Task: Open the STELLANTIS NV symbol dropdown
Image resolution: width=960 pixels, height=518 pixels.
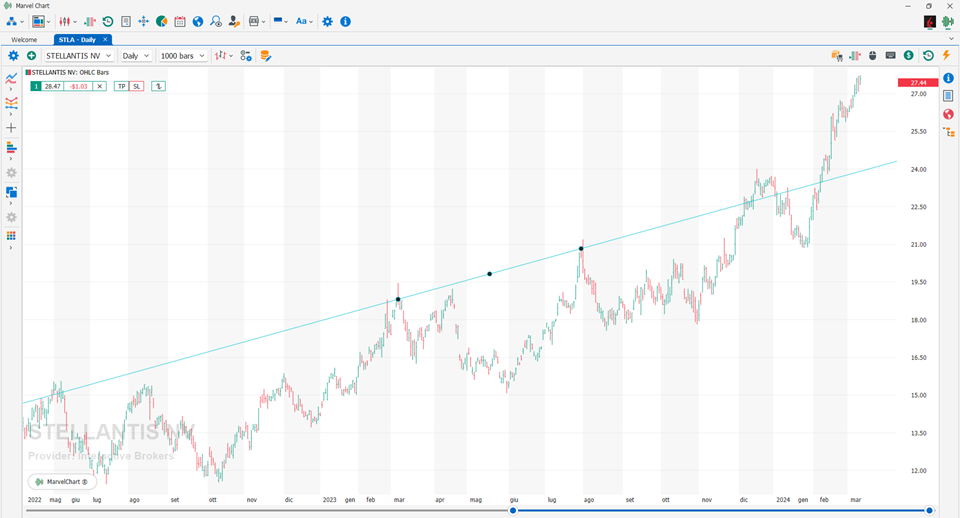Action: click(x=79, y=56)
